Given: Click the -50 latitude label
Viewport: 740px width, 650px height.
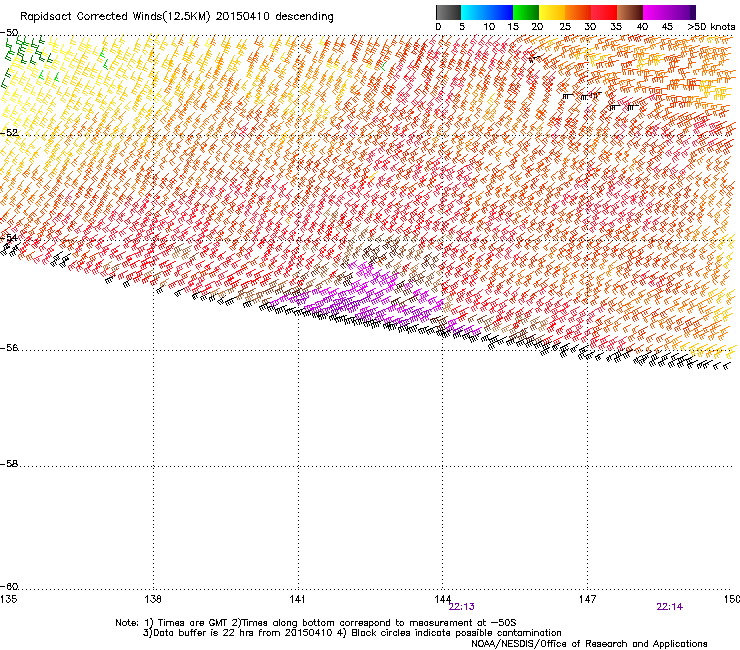Looking at the screenshot, I should pyautogui.click(x=9, y=33).
